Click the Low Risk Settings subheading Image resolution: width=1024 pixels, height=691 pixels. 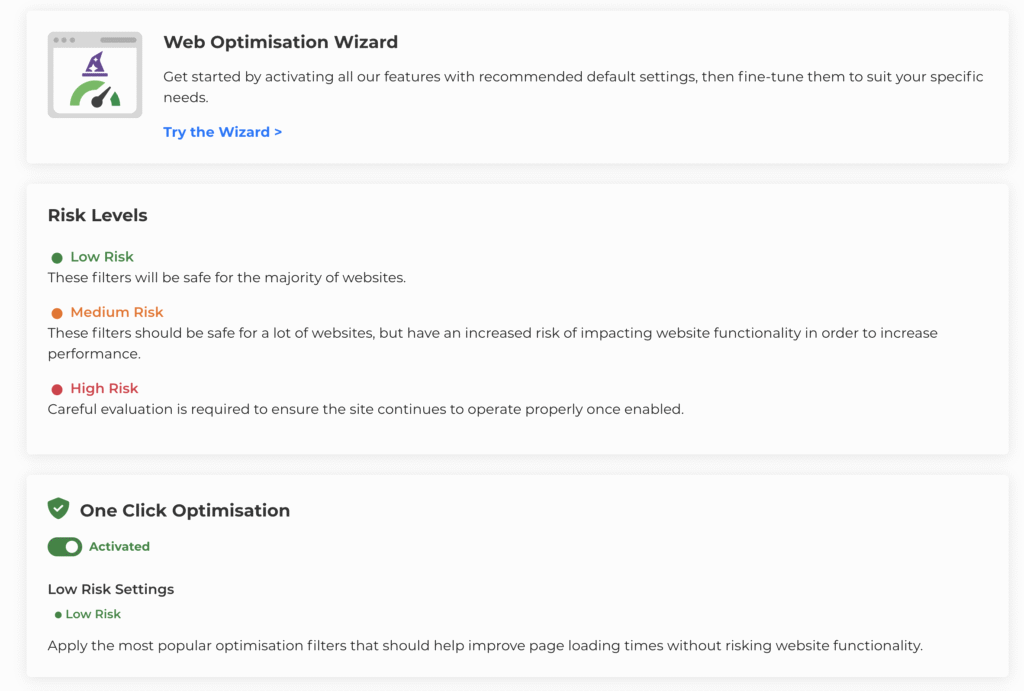(111, 589)
